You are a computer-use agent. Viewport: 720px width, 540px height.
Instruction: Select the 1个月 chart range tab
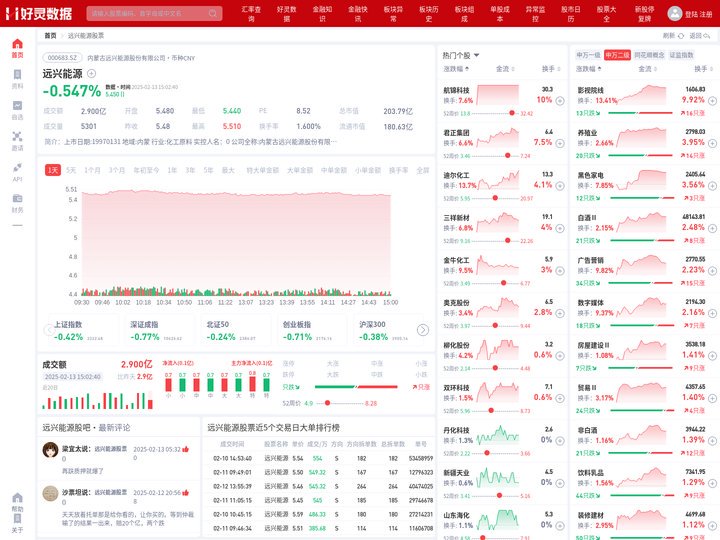[x=92, y=170]
